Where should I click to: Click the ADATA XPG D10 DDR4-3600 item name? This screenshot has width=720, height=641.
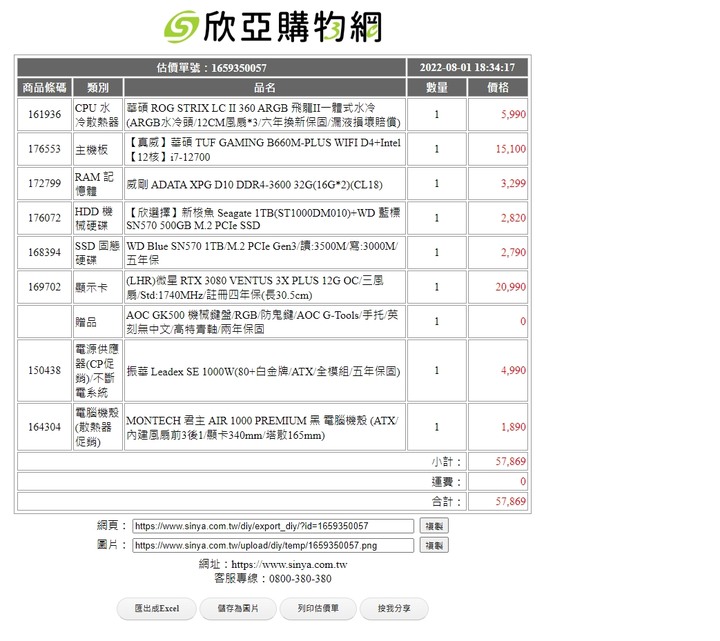(x=254, y=185)
